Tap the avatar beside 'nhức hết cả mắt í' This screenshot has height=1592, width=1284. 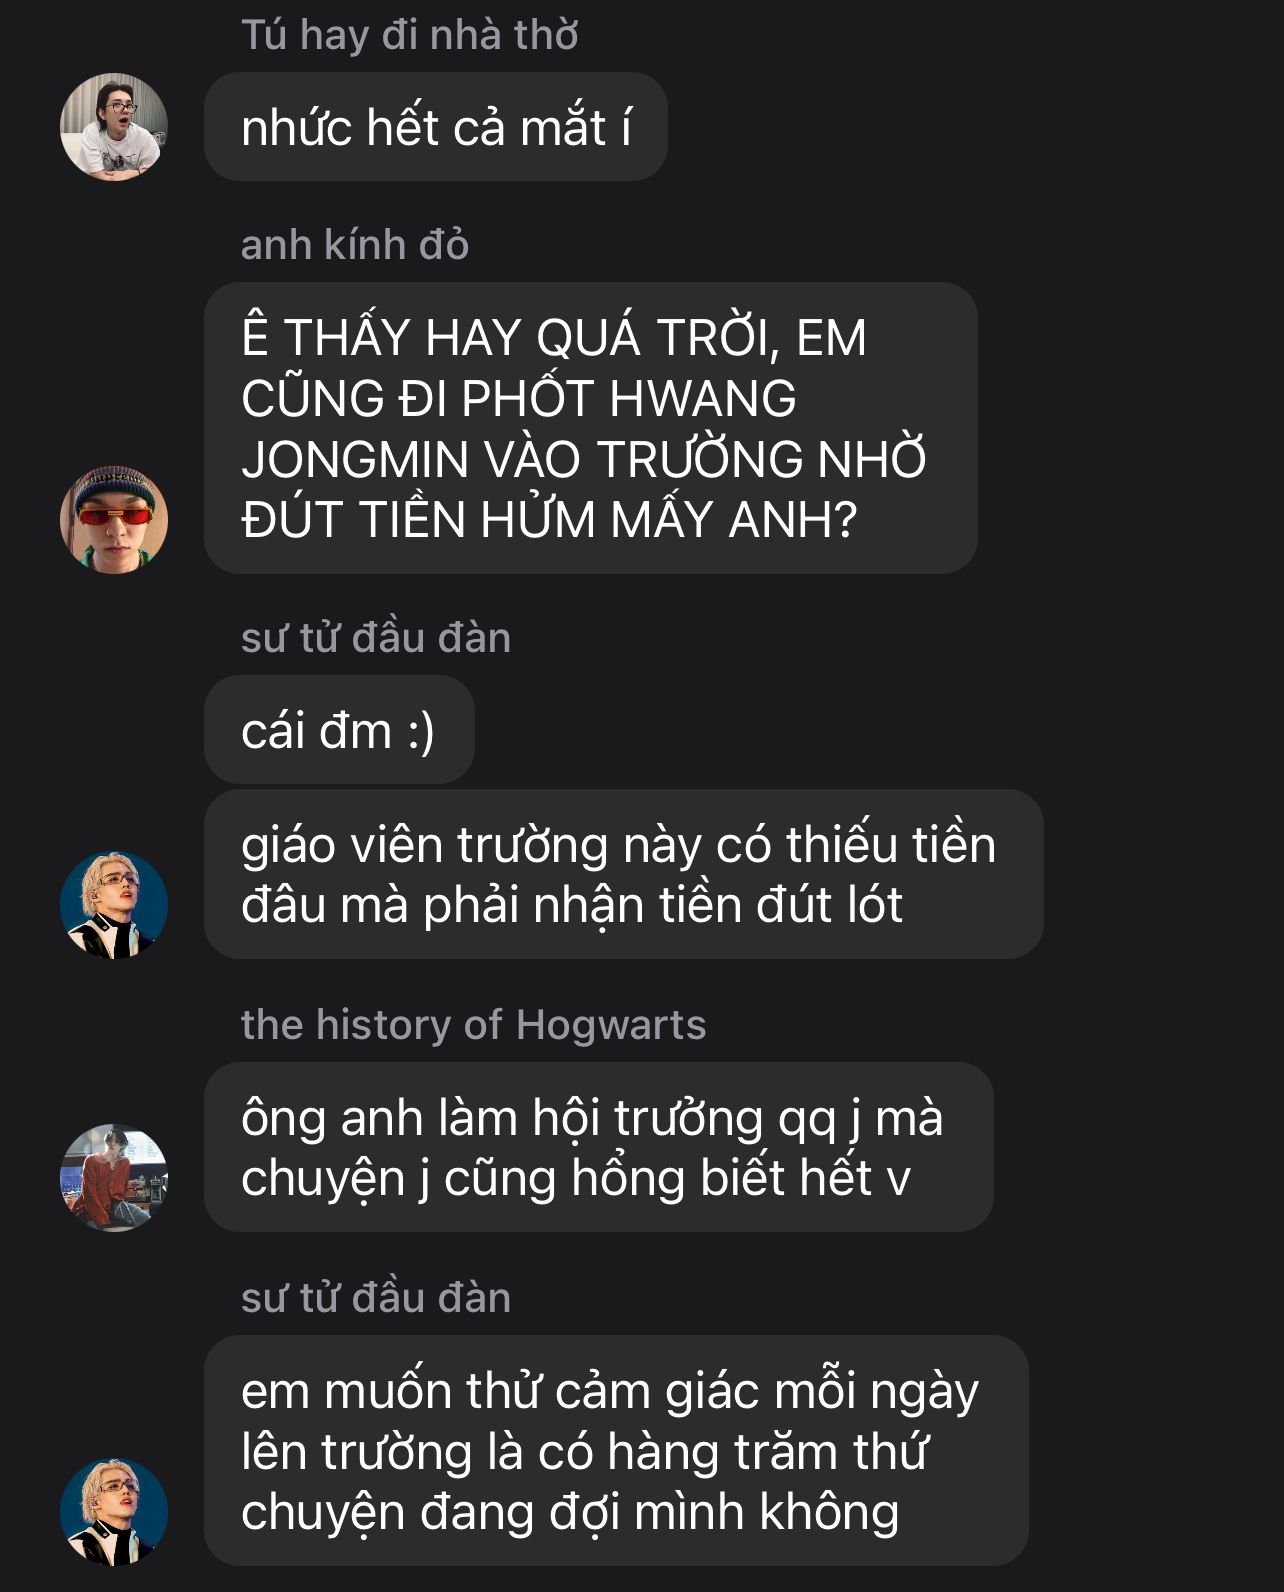[x=113, y=127]
